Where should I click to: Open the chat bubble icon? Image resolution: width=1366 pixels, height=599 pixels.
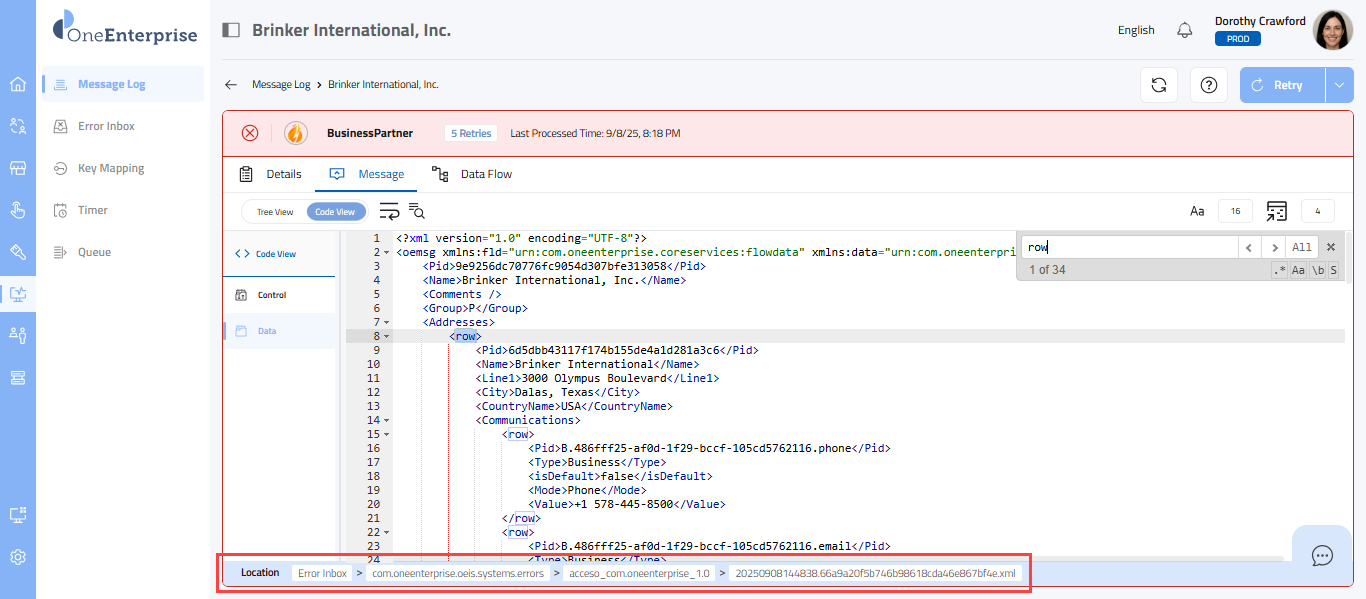pyautogui.click(x=1322, y=555)
